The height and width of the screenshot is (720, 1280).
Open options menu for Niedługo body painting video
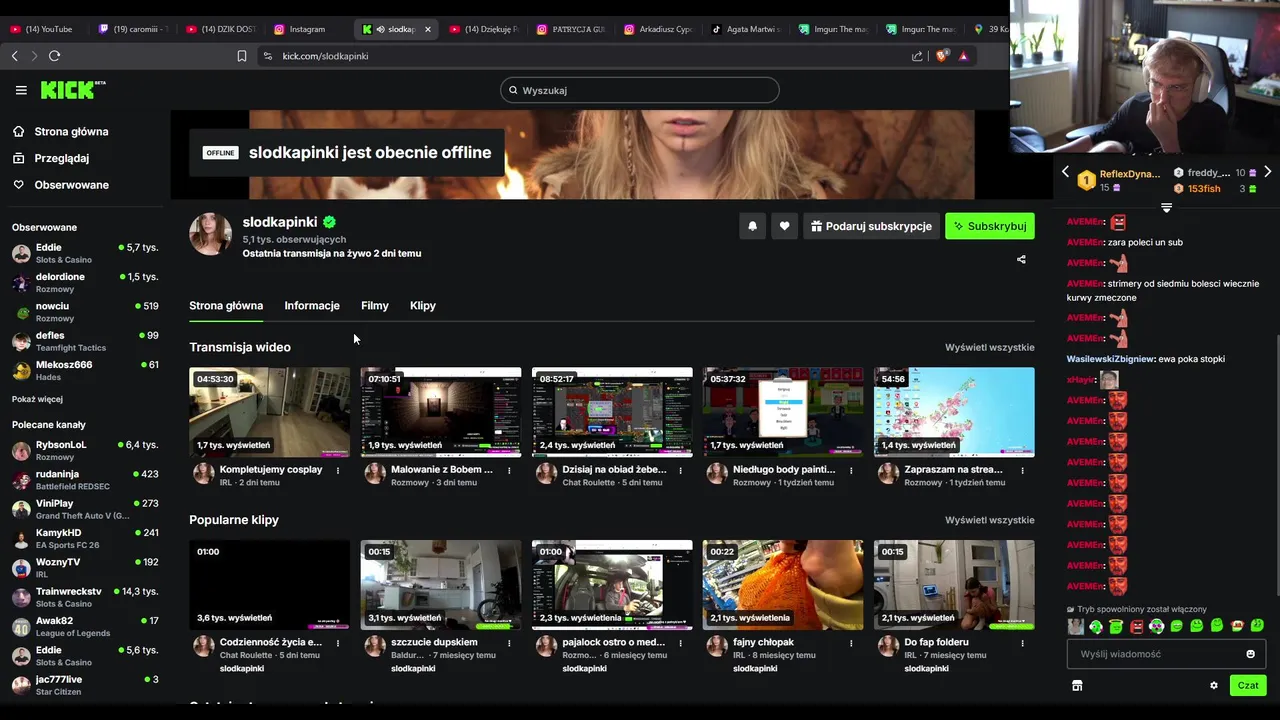(851, 470)
